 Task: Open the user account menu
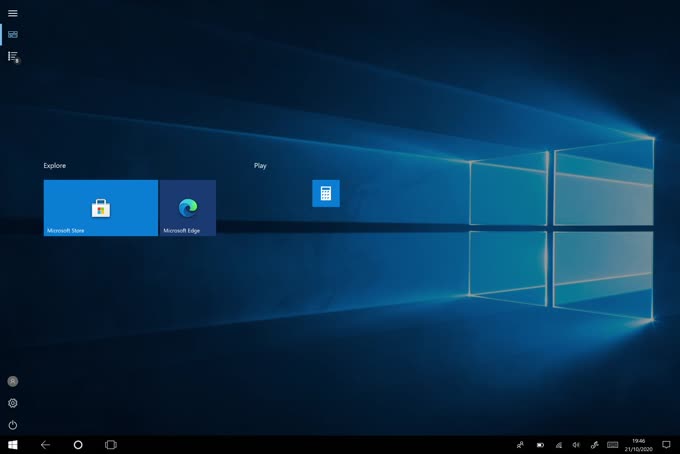click(x=13, y=381)
